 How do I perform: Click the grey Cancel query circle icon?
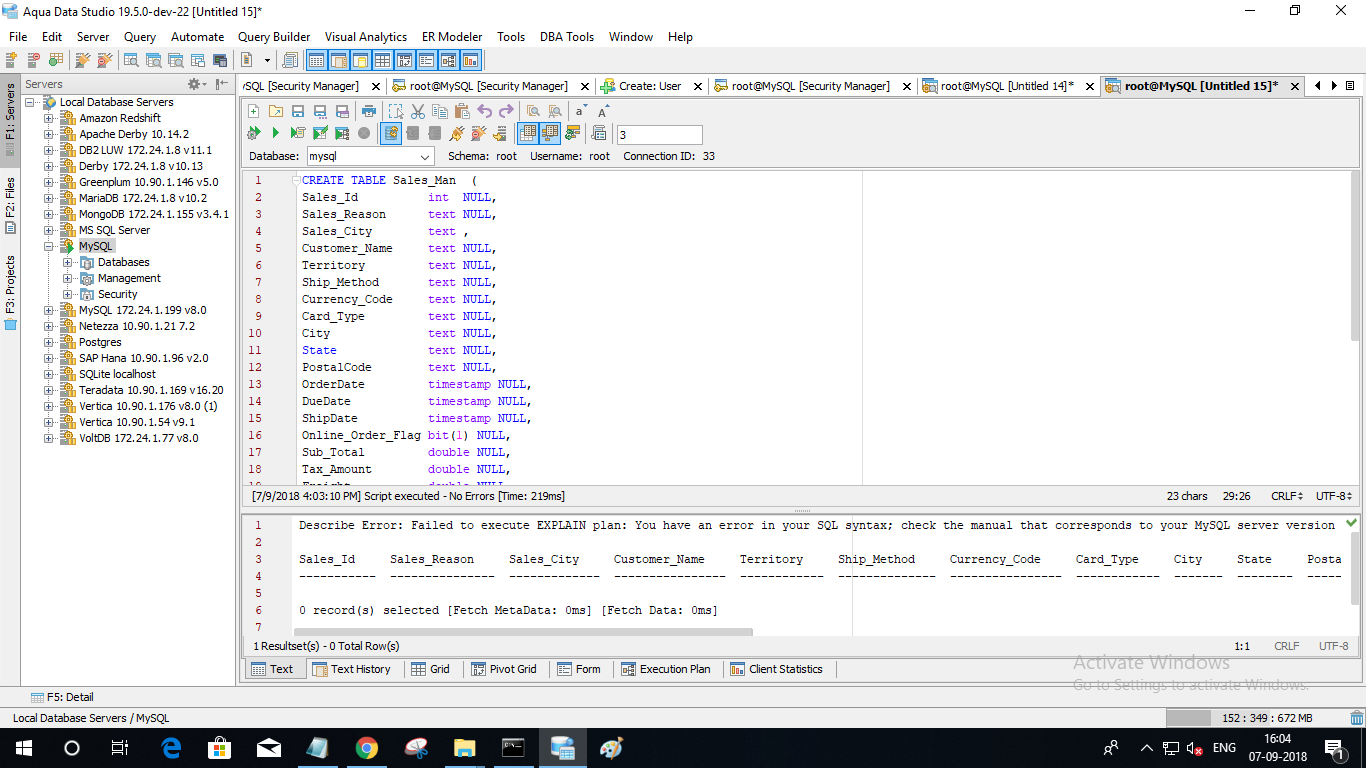(364, 133)
